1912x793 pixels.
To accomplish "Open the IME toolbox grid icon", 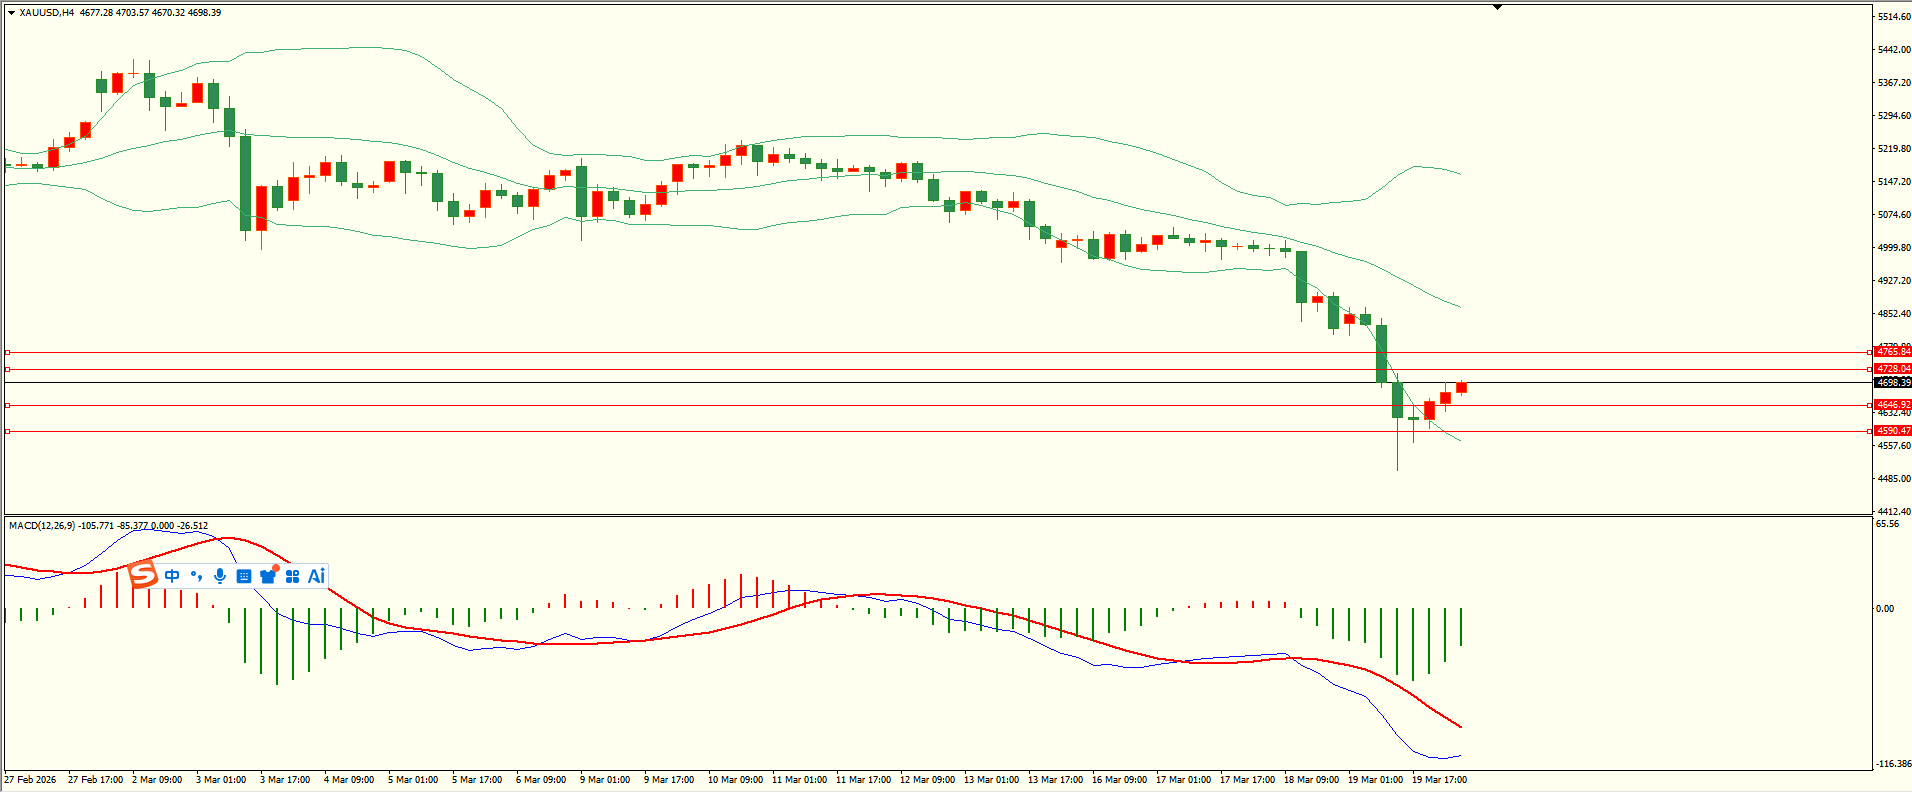I will pos(292,576).
